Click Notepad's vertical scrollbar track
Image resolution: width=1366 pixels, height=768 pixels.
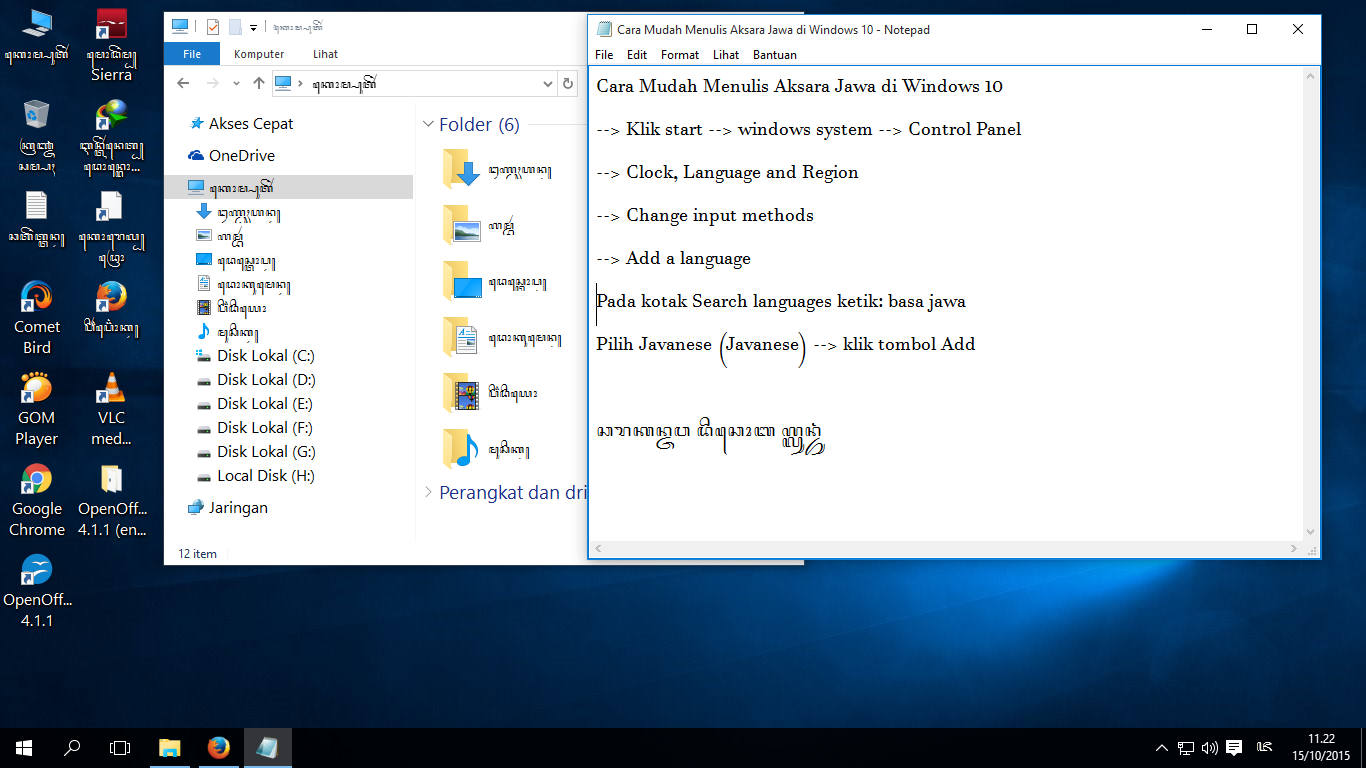coord(1311,303)
